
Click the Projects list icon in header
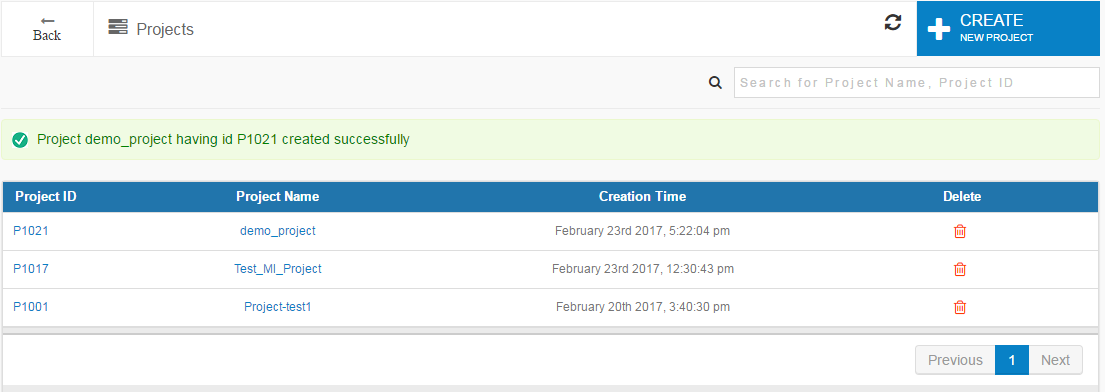[x=118, y=27]
